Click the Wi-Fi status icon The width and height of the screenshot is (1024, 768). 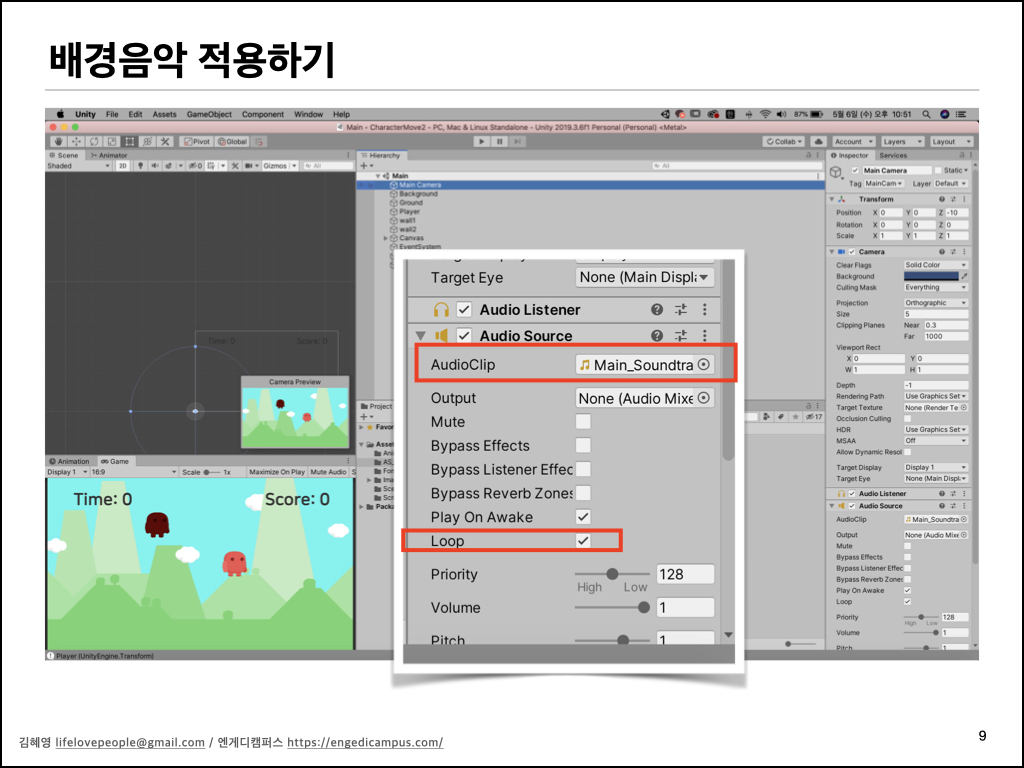tap(765, 114)
